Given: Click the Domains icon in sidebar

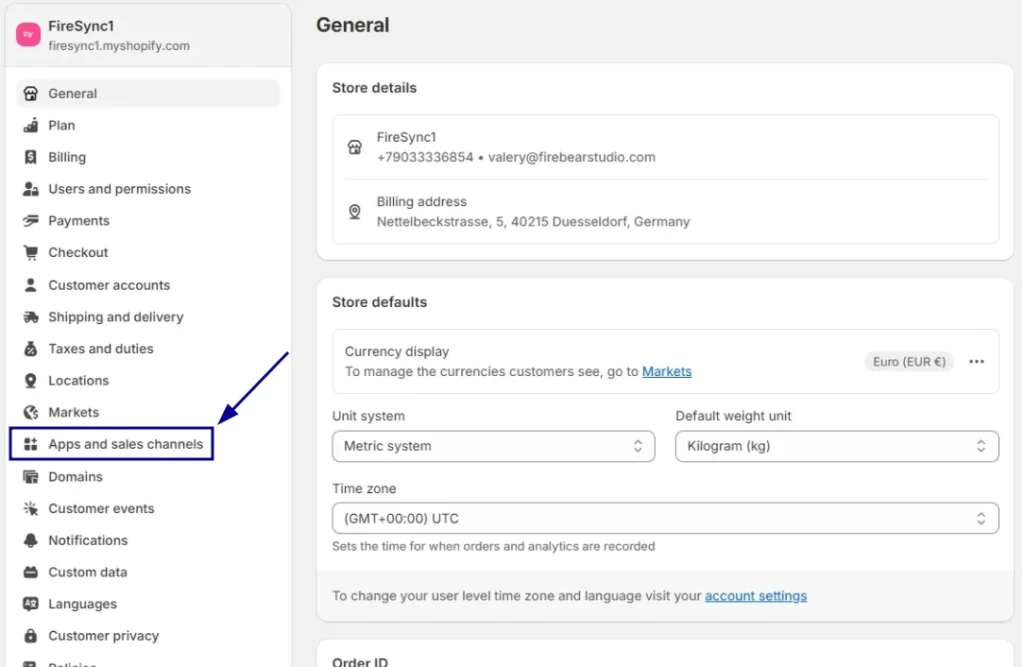Looking at the screenshot, I should (x=30, y=477).
